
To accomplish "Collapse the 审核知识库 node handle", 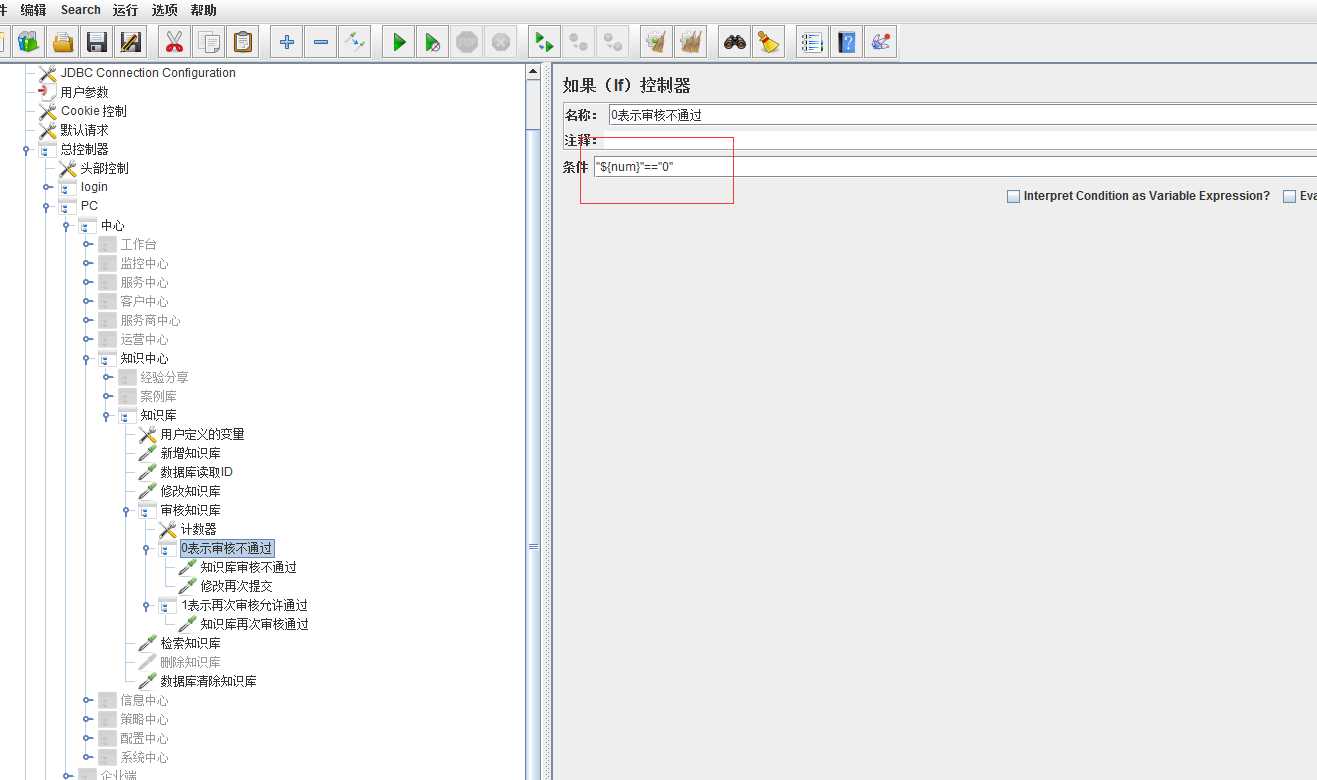I will pyautogui.click(x=127, y=511).
